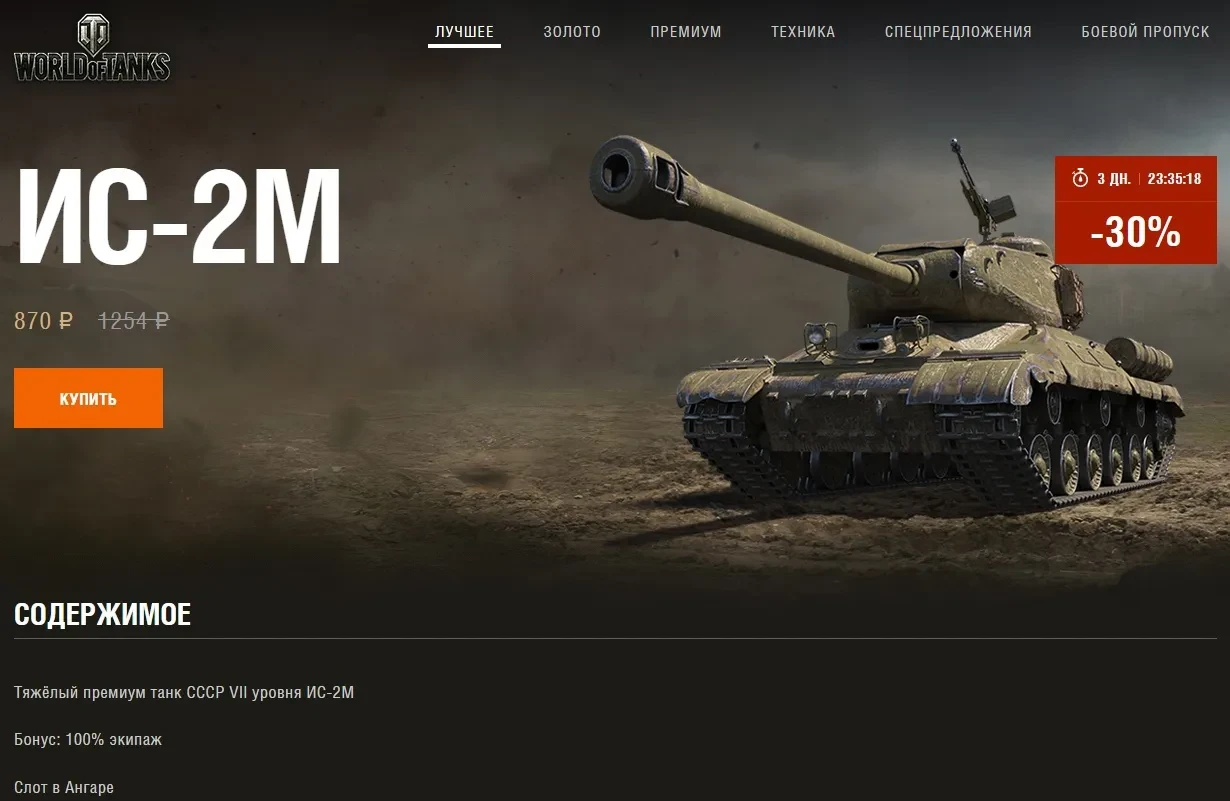1230x801 pixels.
Task: Click the Бонус: 100% экипаж line
Action: (88, 740)
